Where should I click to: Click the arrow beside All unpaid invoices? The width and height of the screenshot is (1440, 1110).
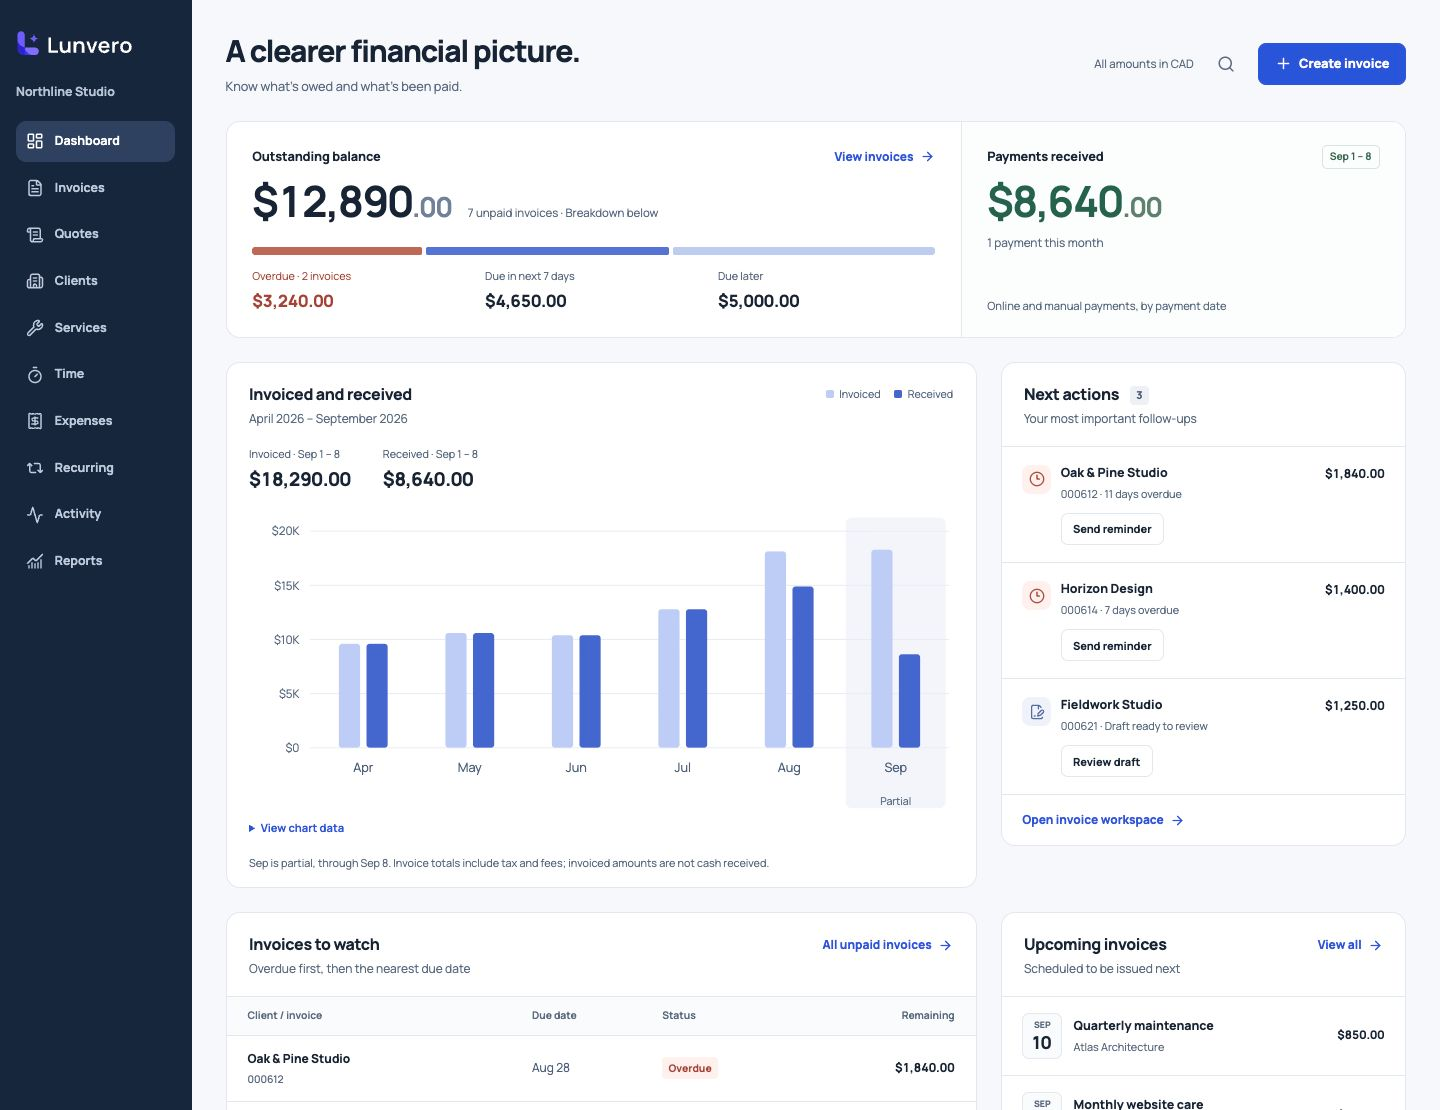[946, 945]
